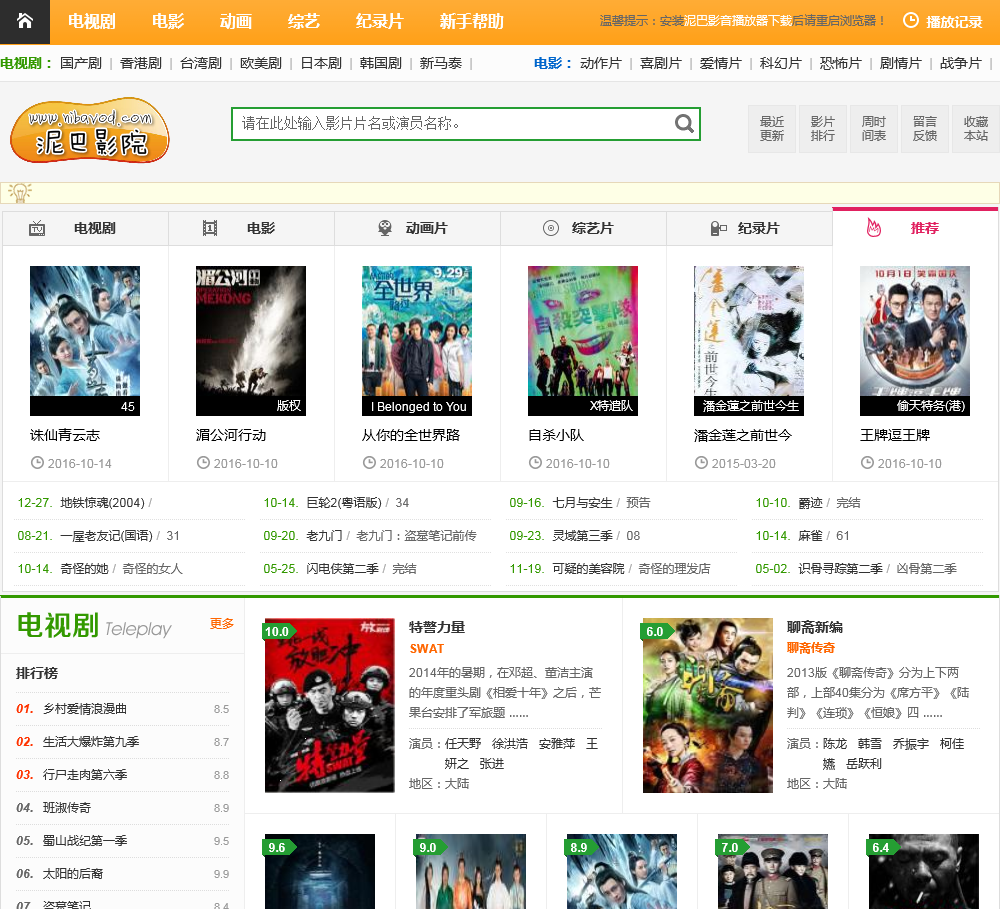Open the poster rated 9.6

(x=320, y=871)
